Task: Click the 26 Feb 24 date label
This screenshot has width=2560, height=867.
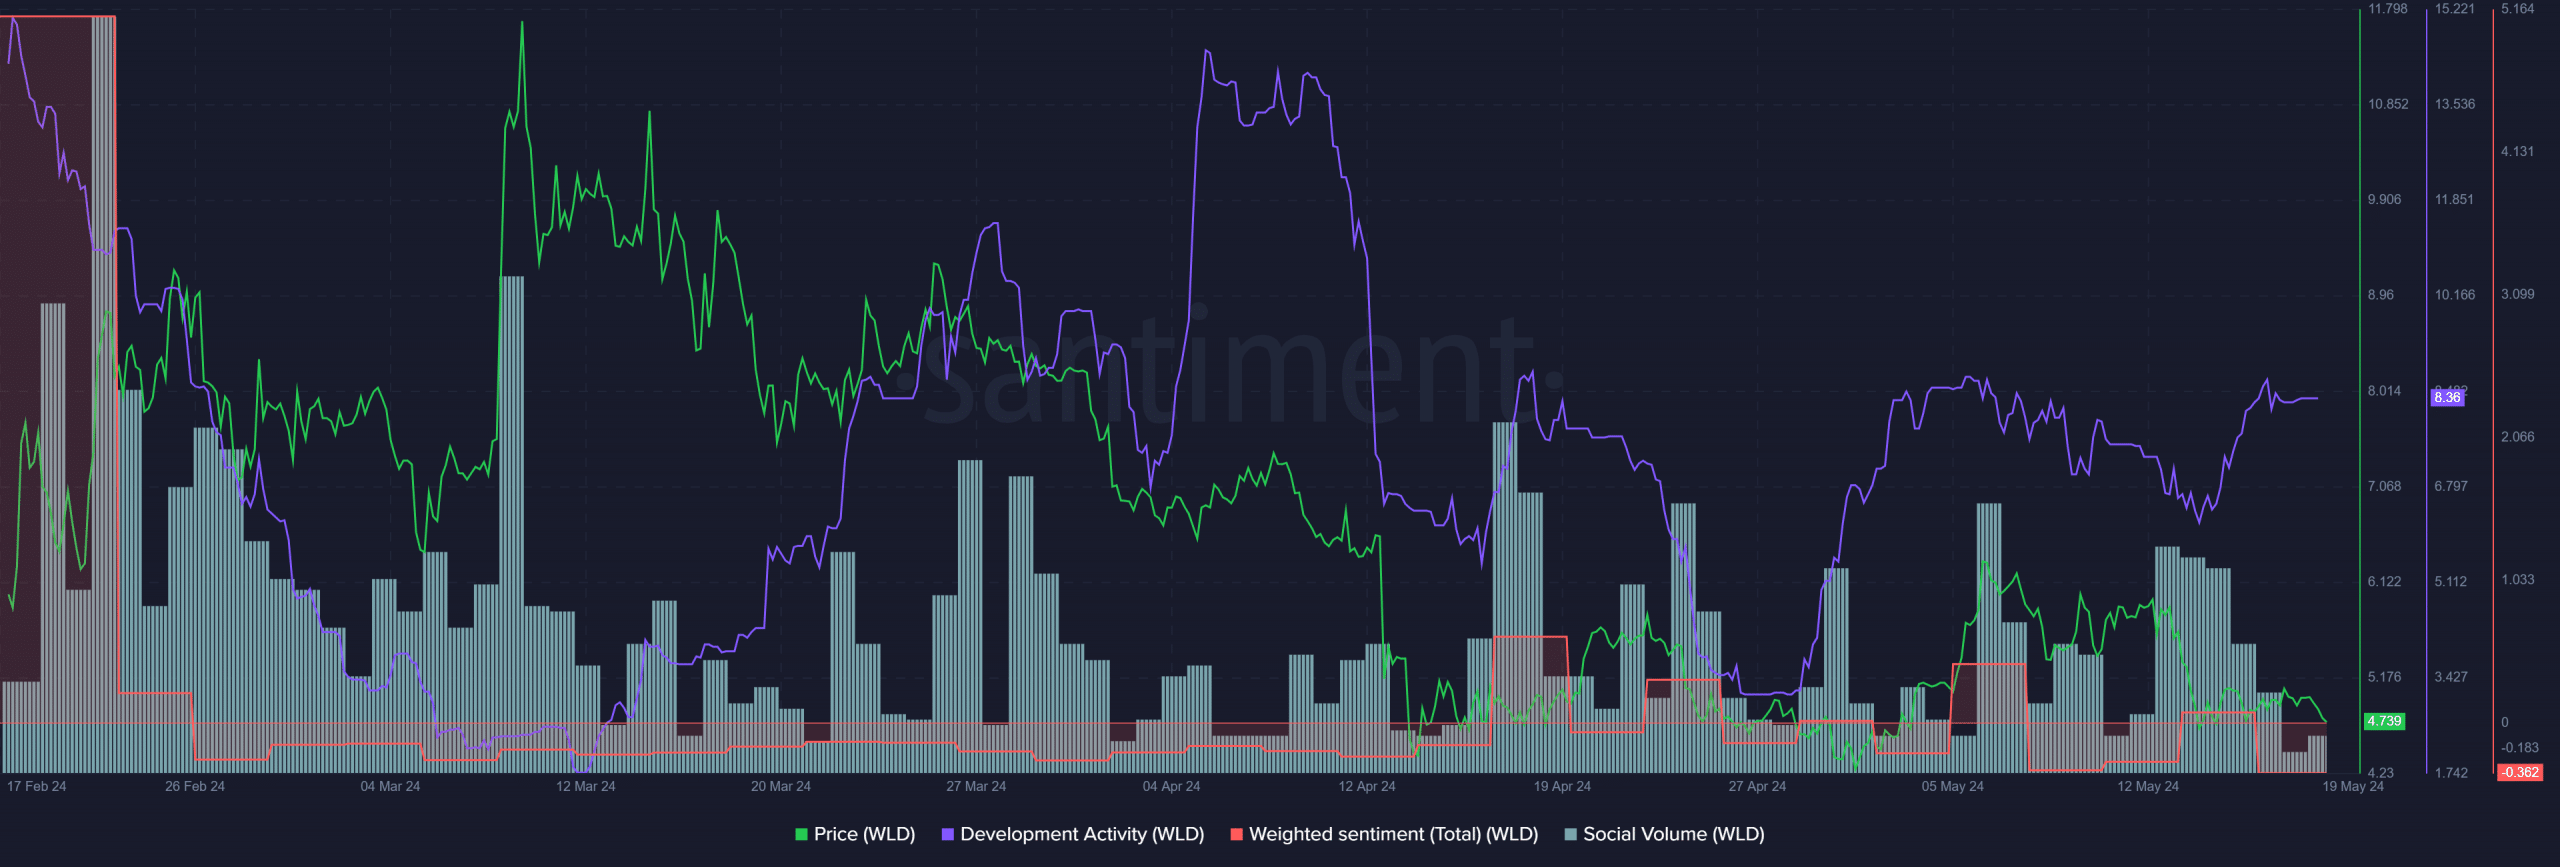Action: tap(195, 786)
